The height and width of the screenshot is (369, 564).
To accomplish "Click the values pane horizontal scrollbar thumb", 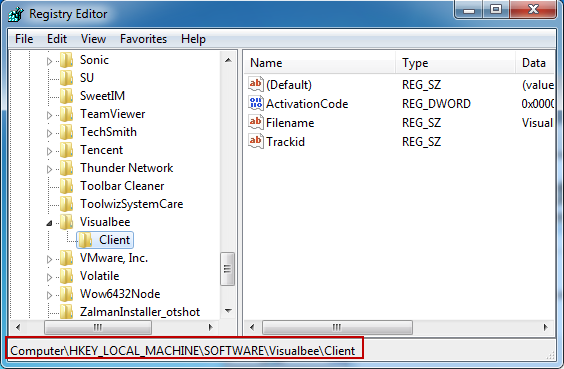I will (x=337, y=327).
